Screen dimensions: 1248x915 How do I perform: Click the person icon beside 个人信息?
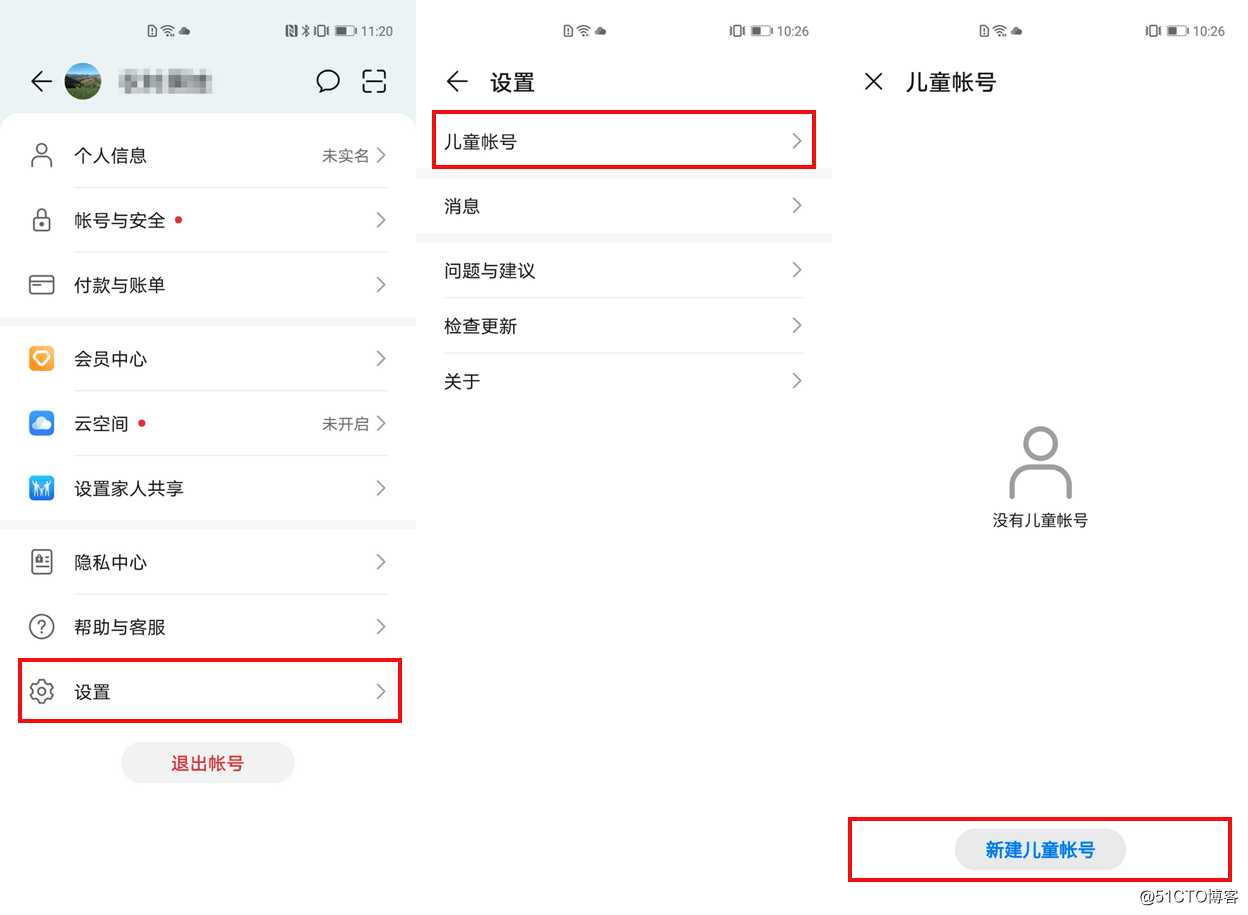point(41,155)
